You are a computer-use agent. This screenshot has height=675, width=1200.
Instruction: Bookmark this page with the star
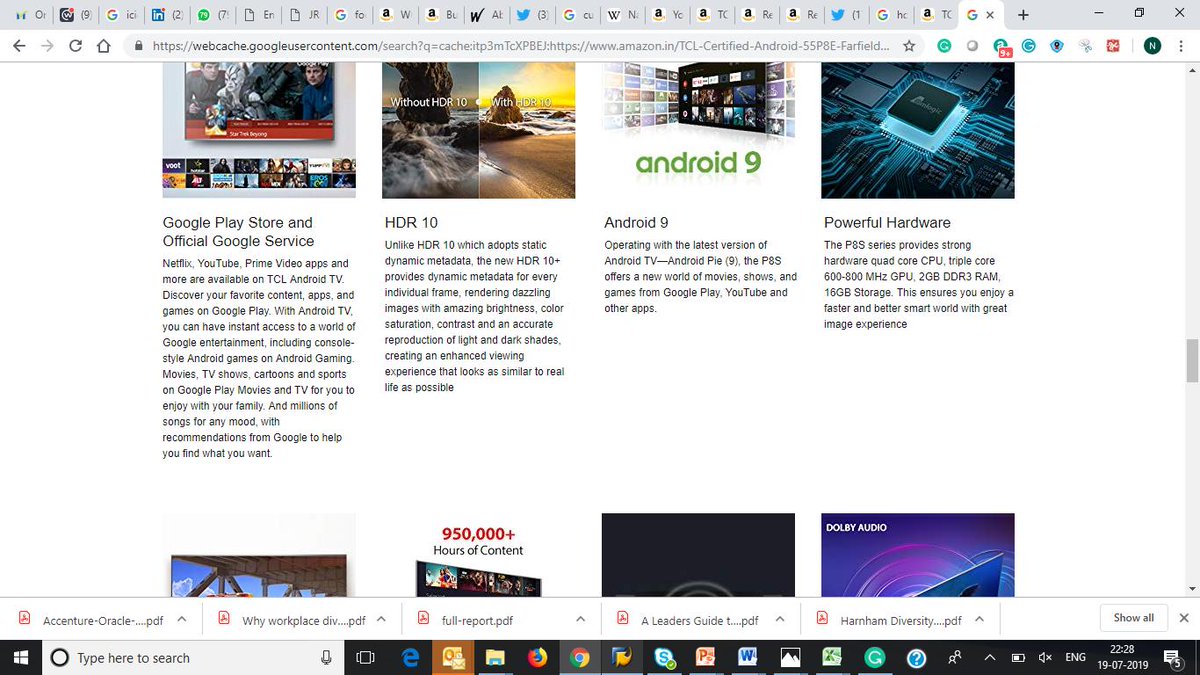pyautogui.click(x=909, y=46)
